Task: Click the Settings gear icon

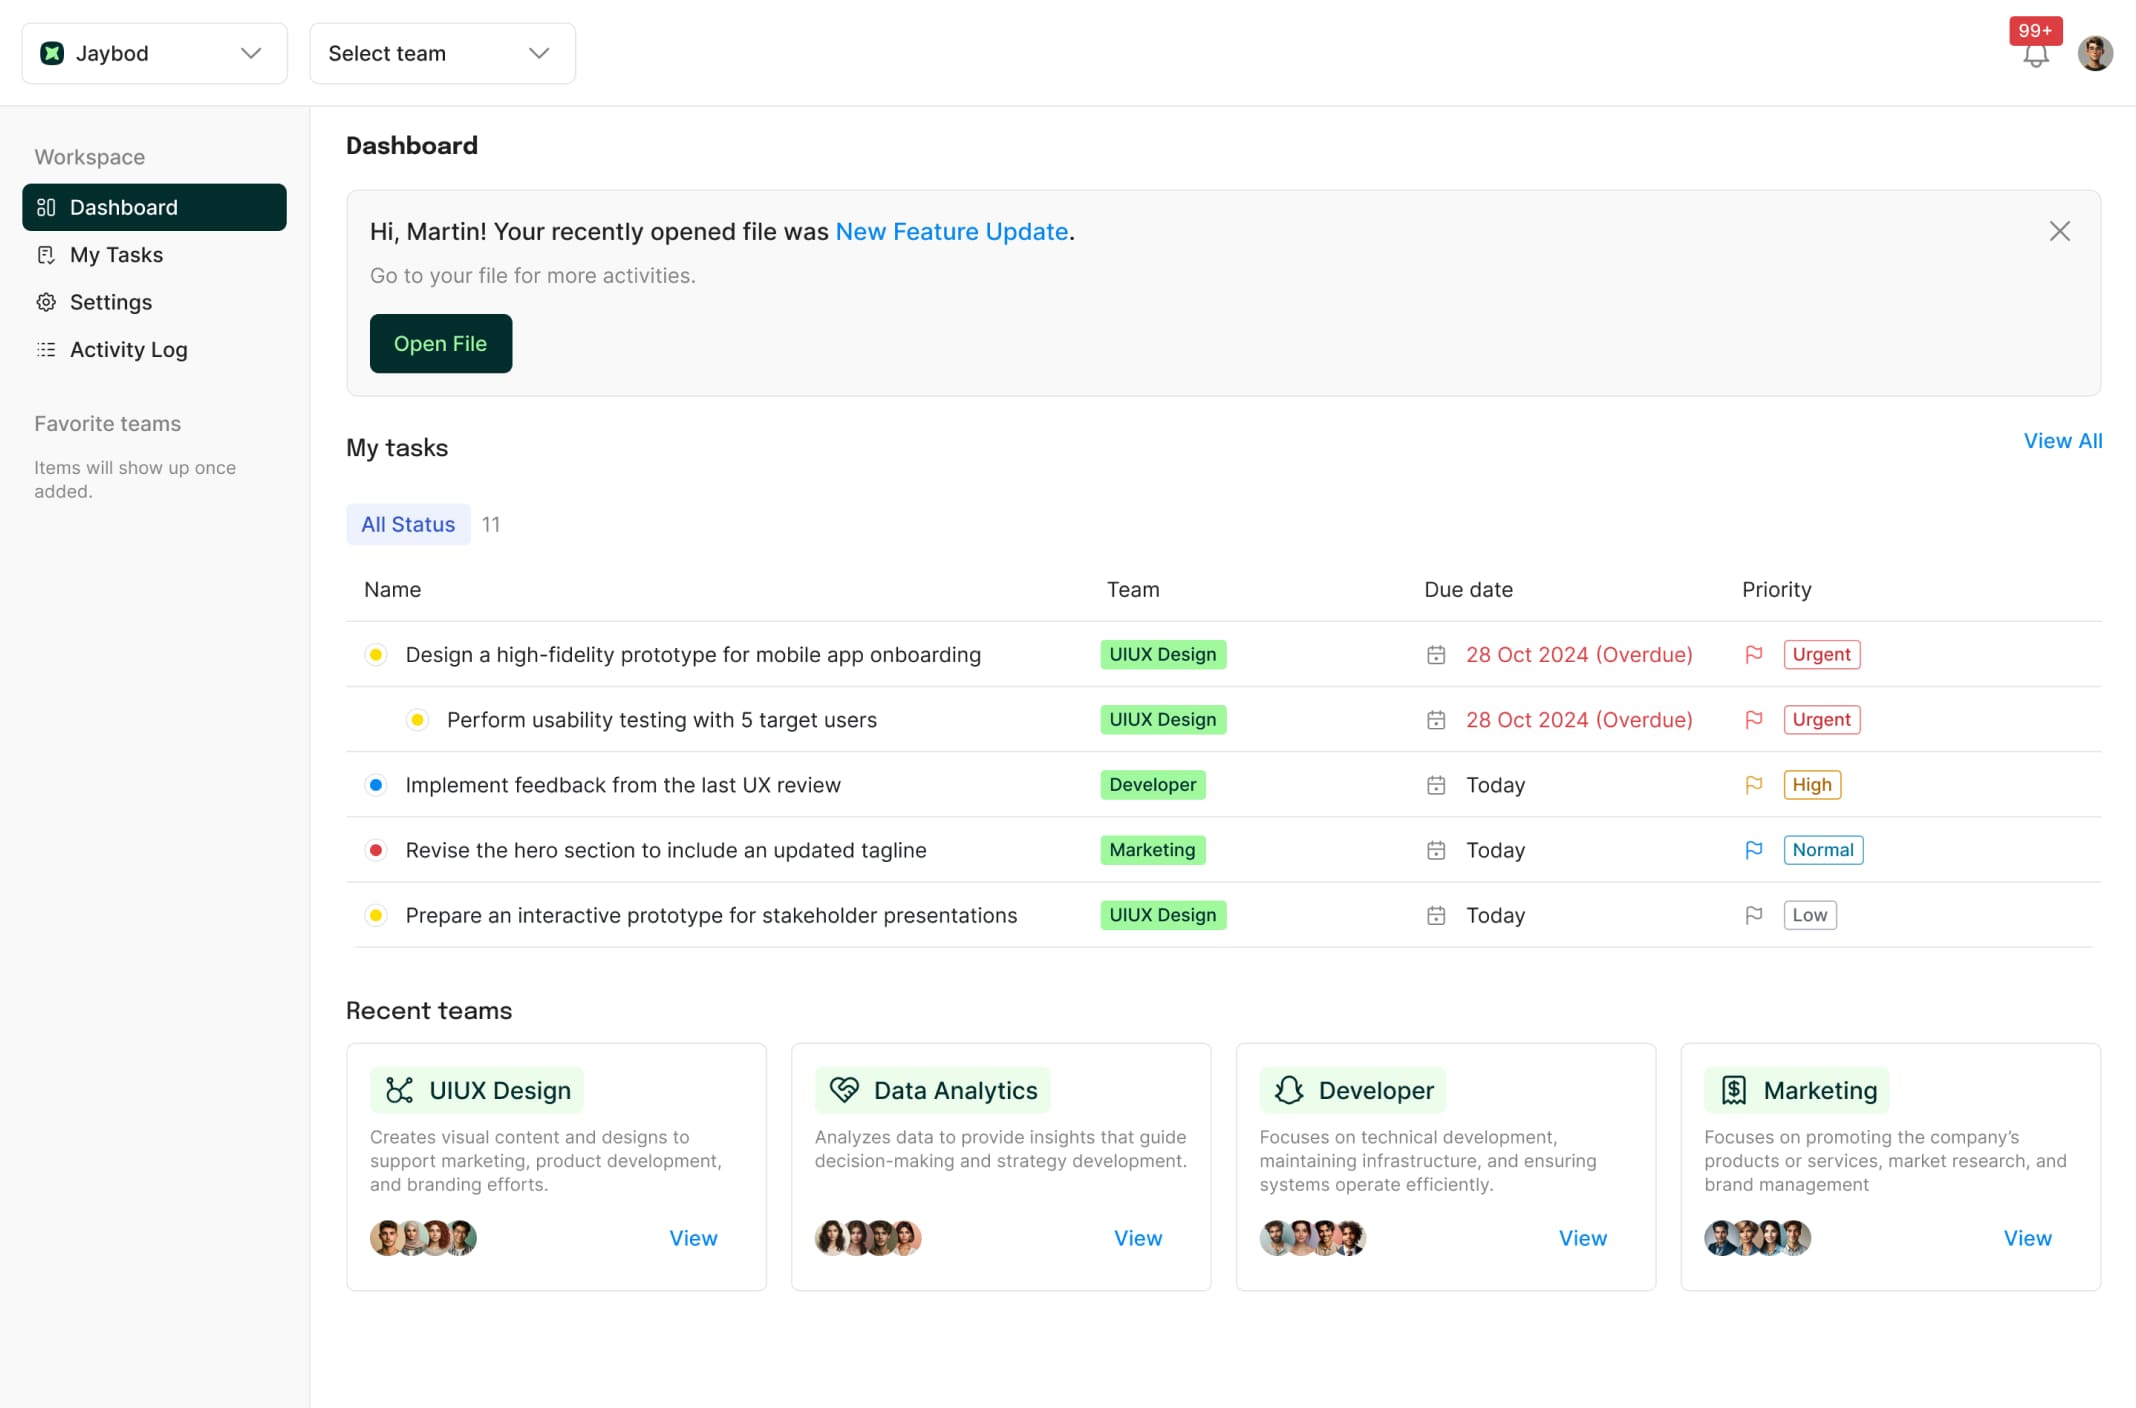Action: [45, 302]
